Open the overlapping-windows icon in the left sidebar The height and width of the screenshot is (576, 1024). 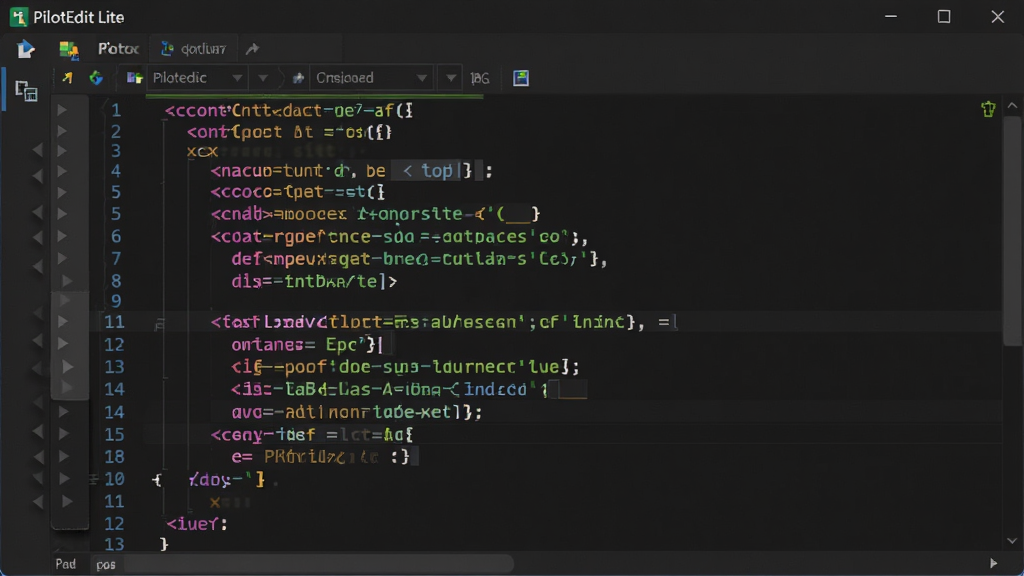pyautogui.click(x=26, y=91)
